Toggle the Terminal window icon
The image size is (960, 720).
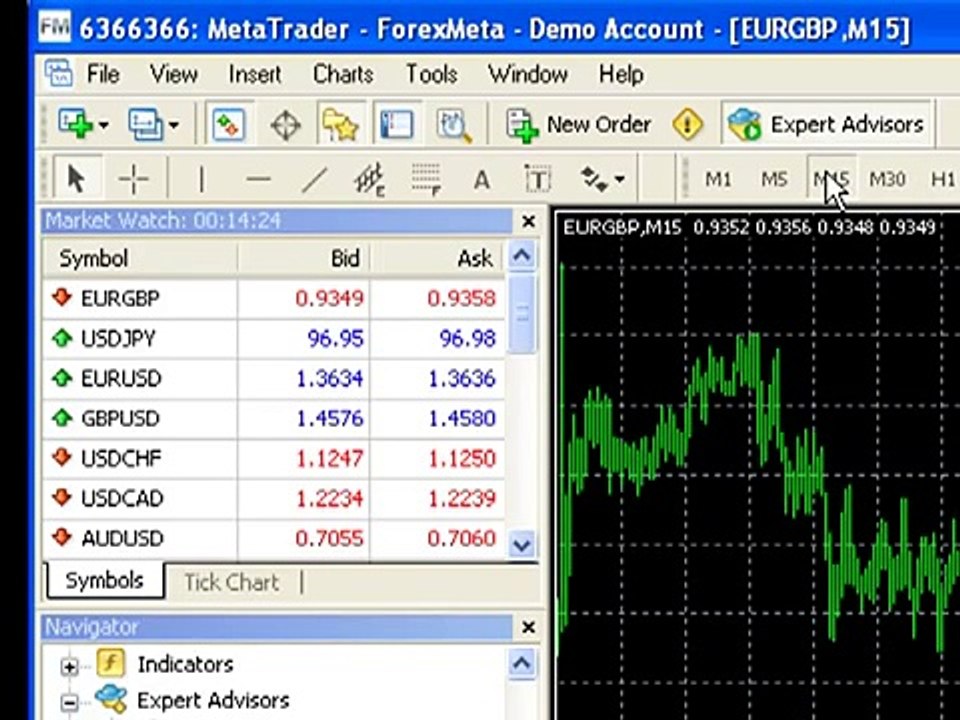pos(396,124)
